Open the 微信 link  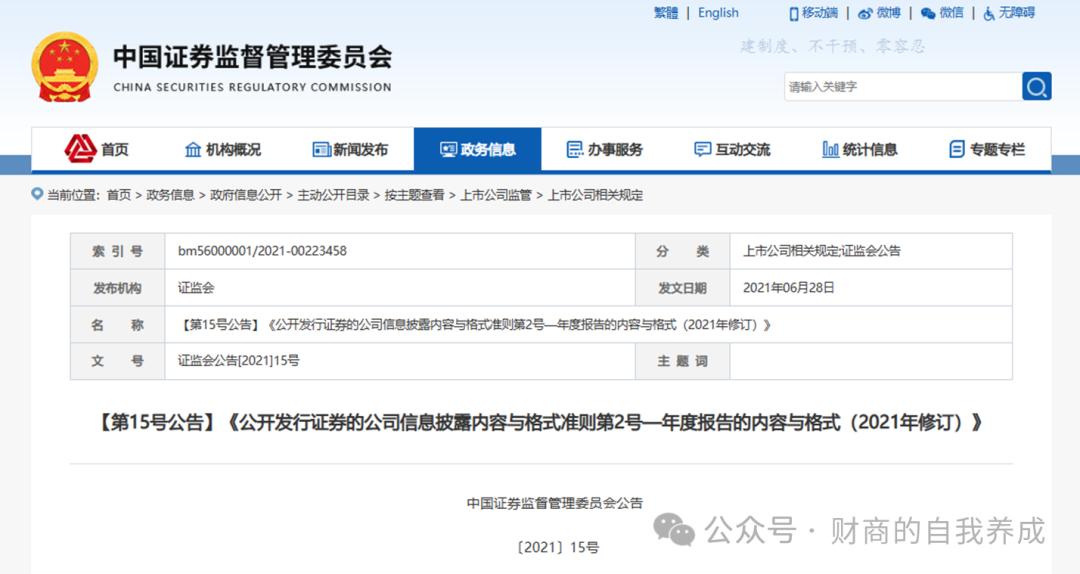[952, 12]
